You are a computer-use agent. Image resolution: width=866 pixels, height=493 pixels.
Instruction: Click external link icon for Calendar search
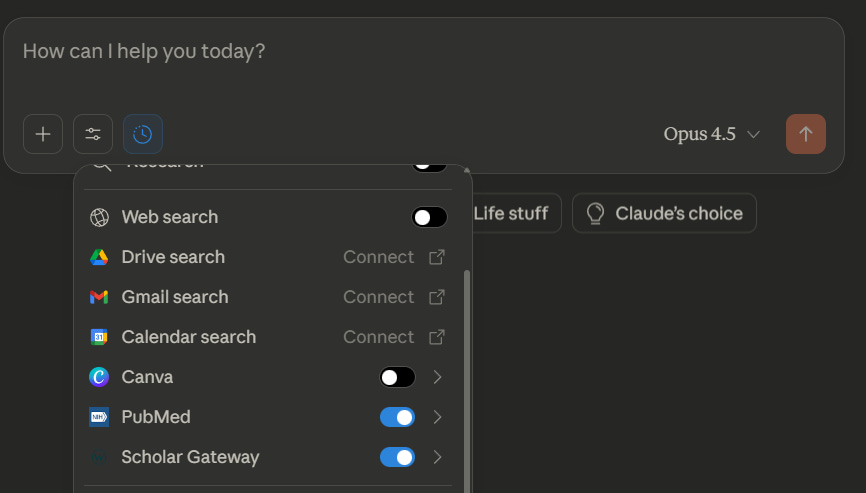(437, 337)
